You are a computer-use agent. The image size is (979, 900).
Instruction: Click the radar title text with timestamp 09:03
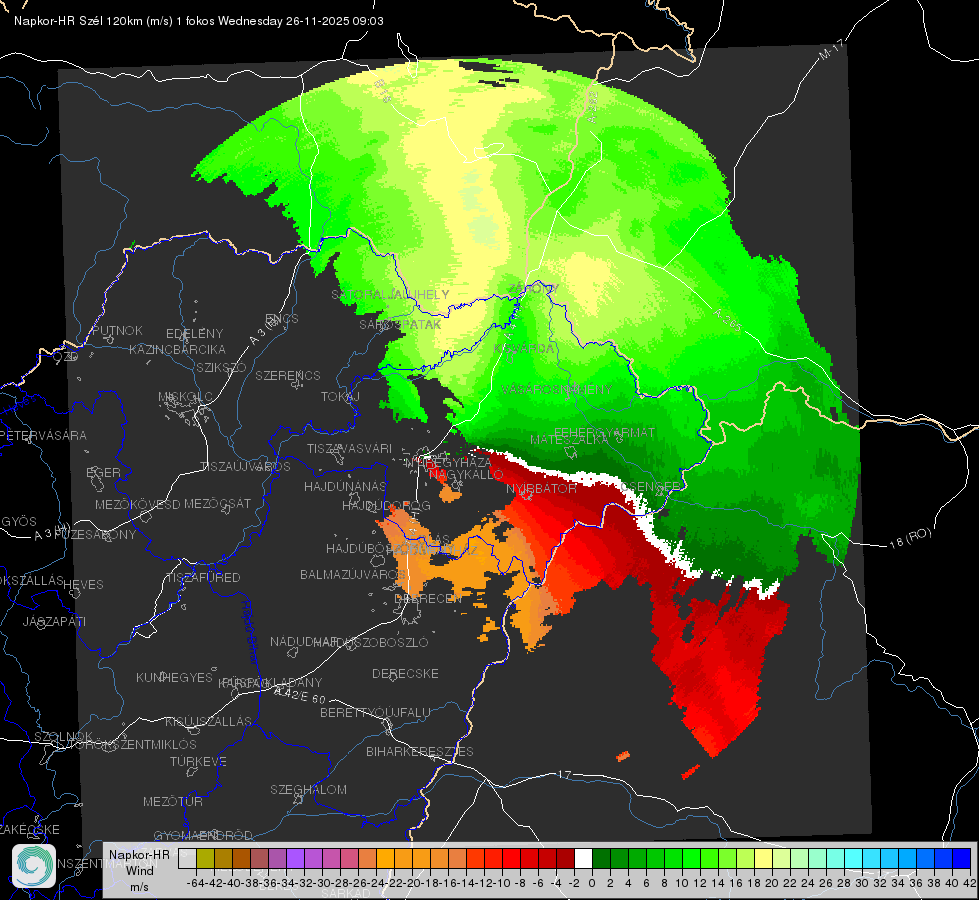pos(199,21)
